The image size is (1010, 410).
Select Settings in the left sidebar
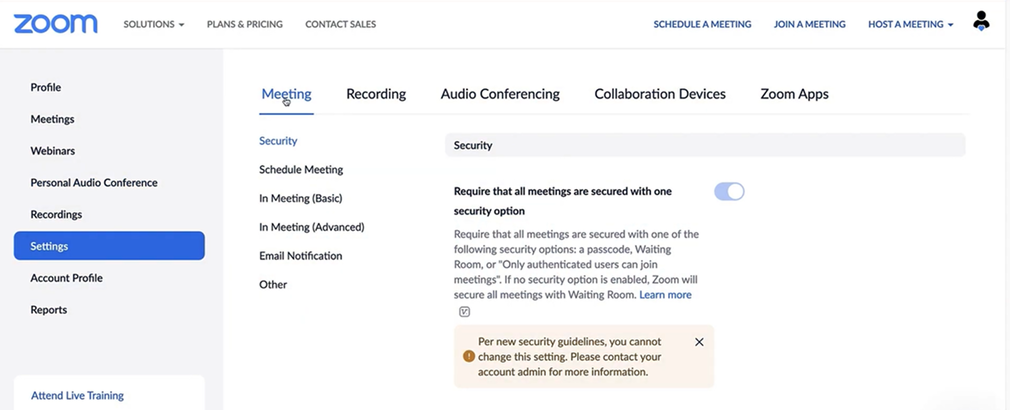[x=109, y=246]
